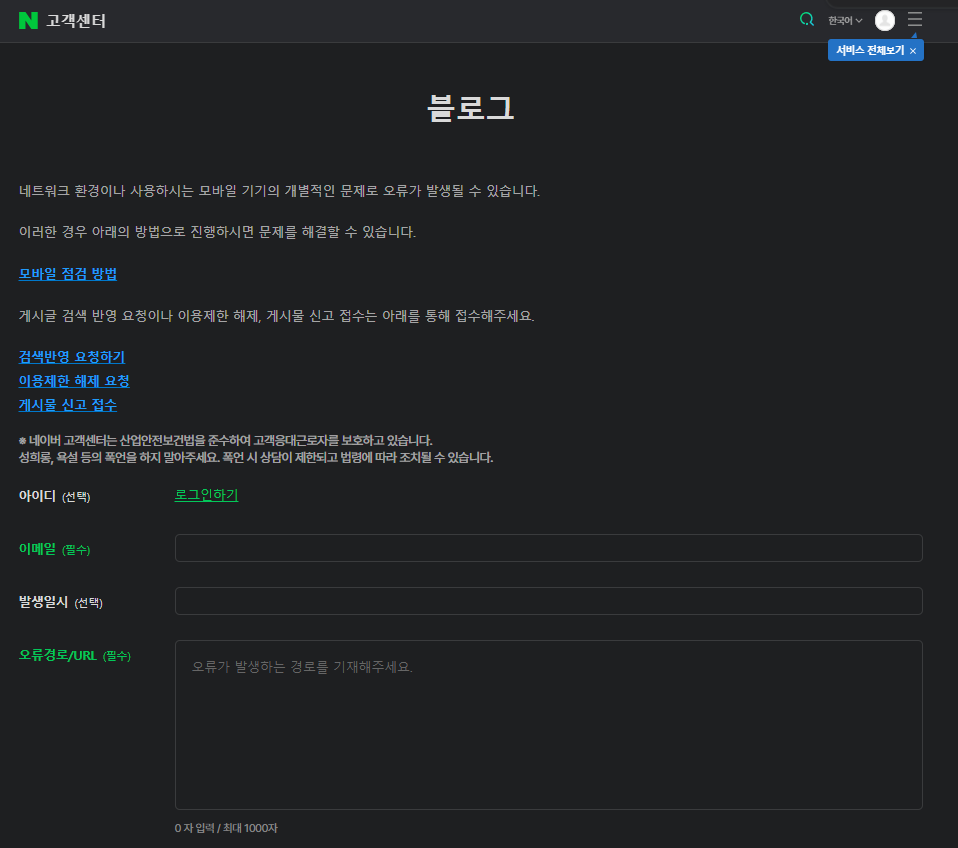
Task: Click the '0 자 입력 / 최대 1000자' counter
Action: point(226,828)
